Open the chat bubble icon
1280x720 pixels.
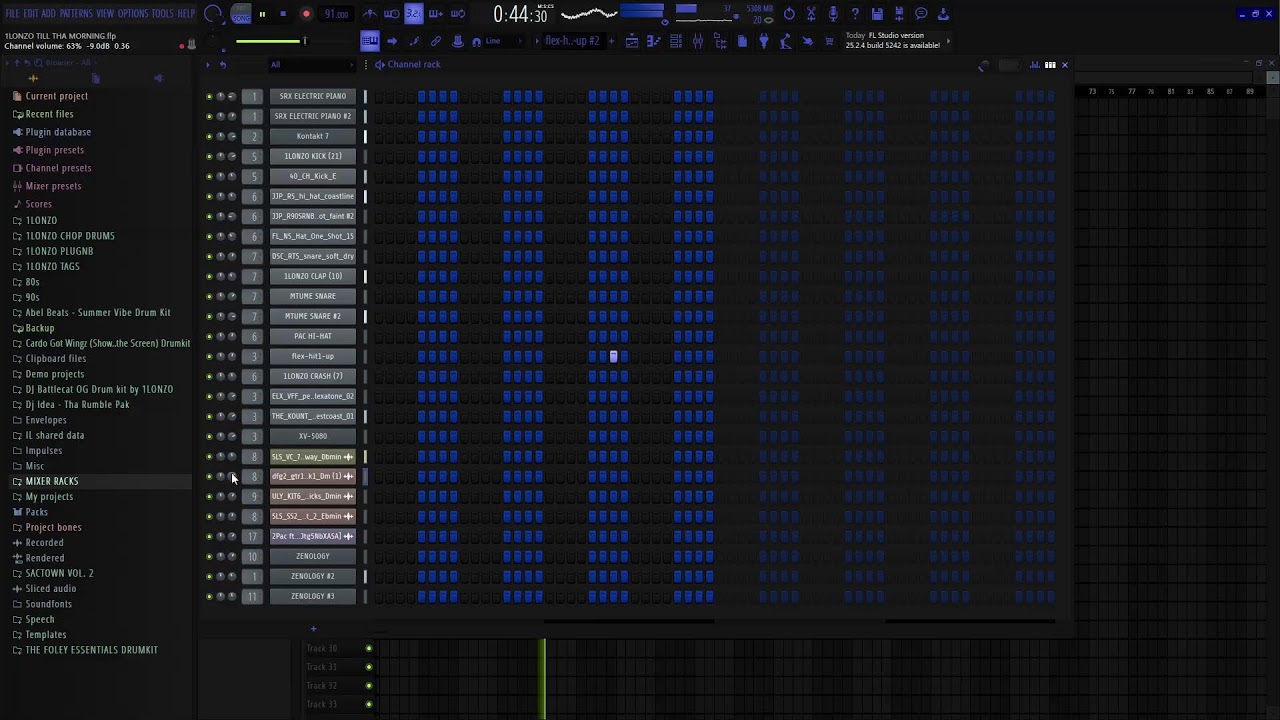tap(921, 14)
